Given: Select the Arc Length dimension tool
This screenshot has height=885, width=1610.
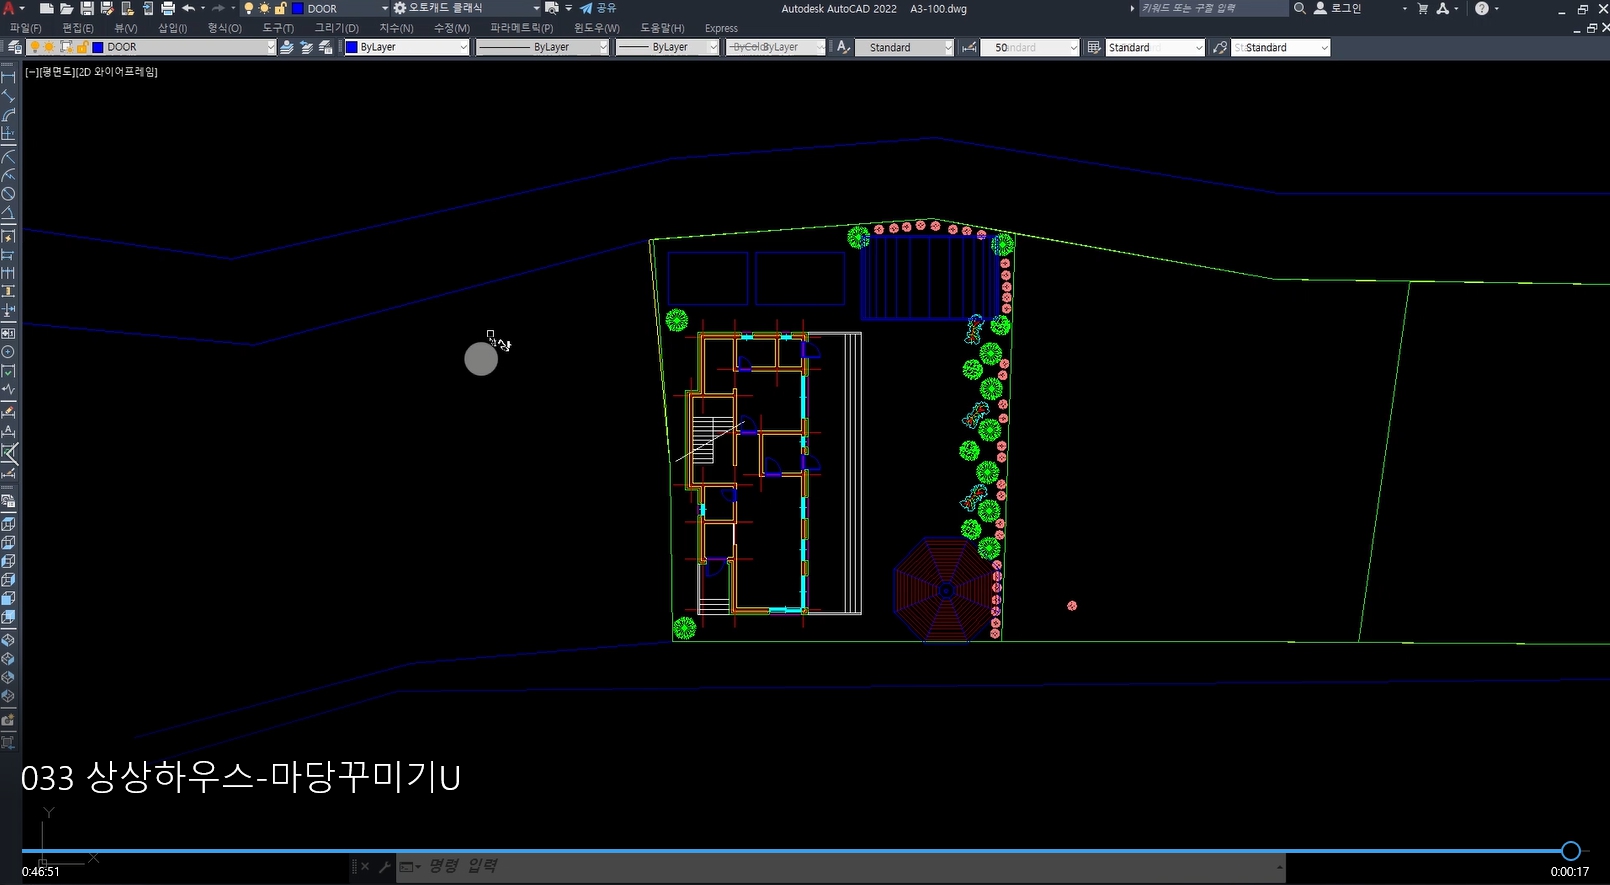Looking at the screenshot, I should tap(8, 115).
